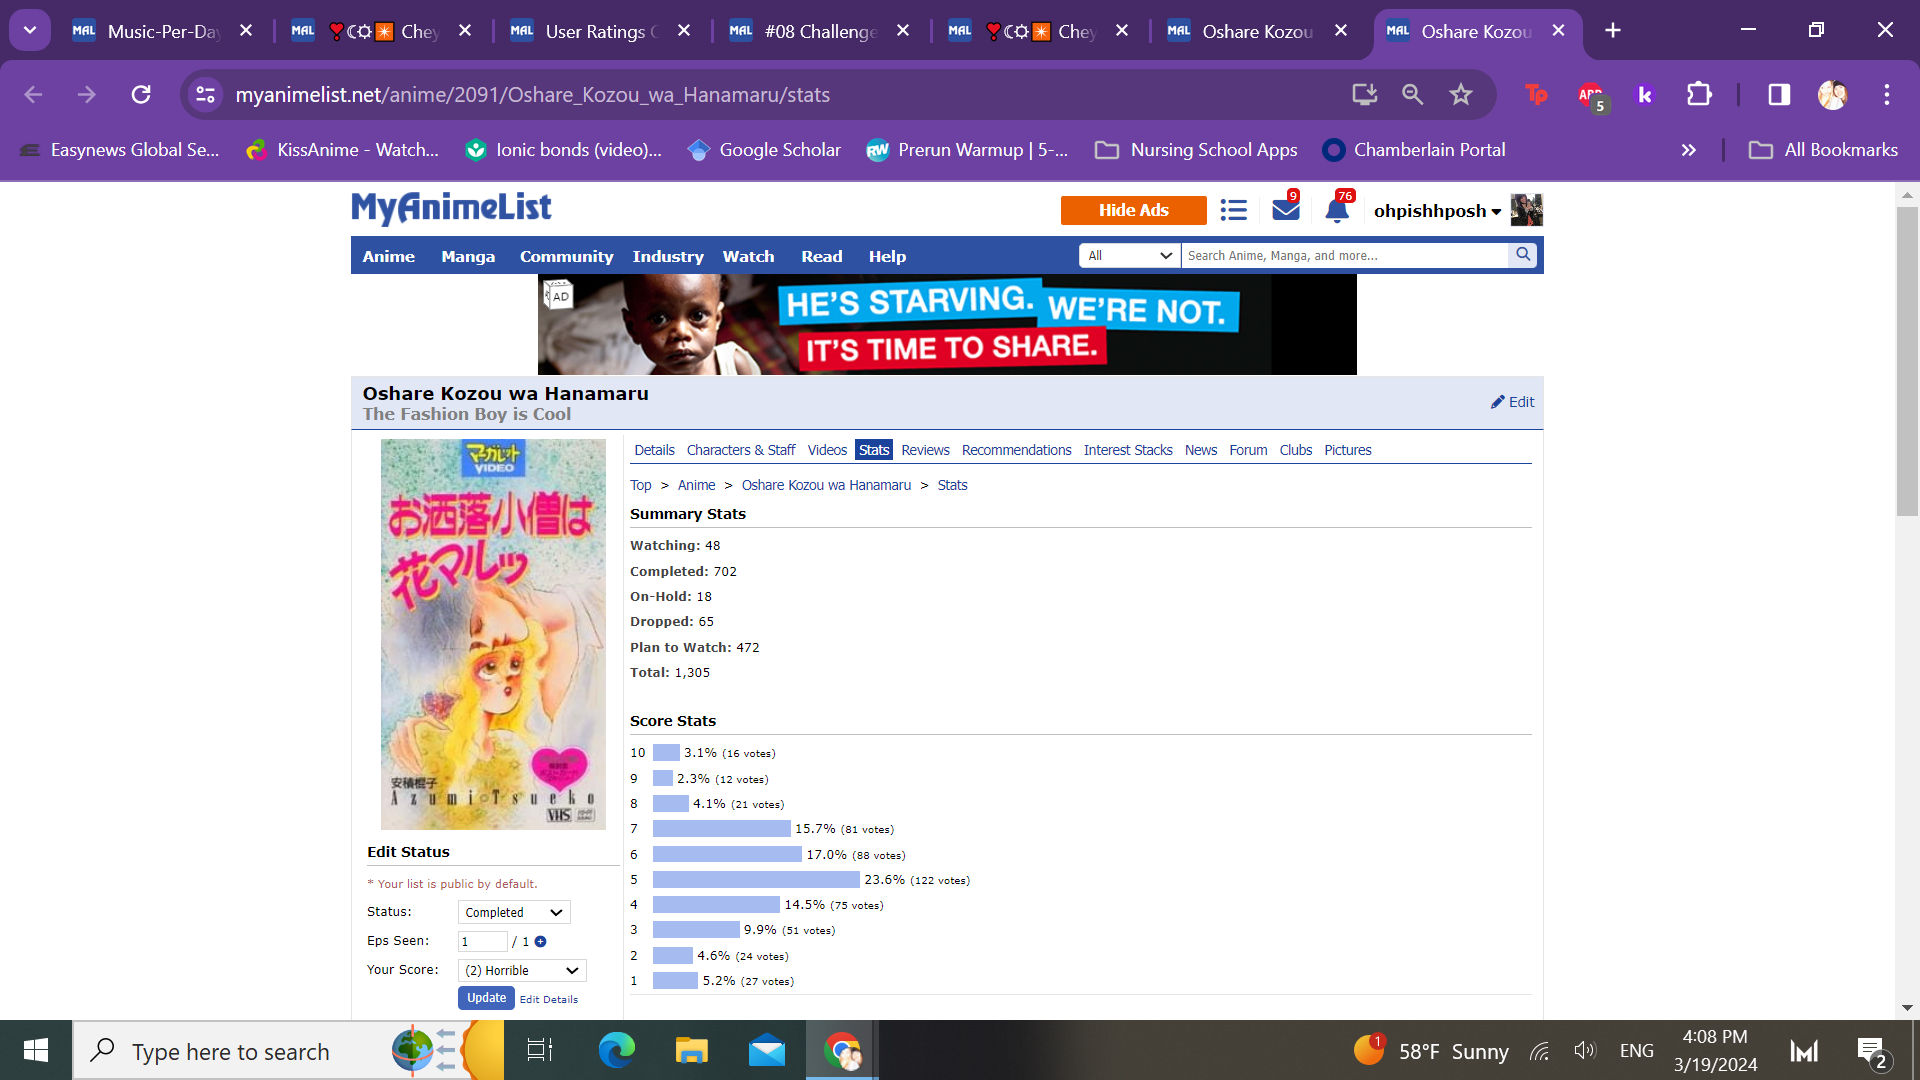Bookmark page with star icon
The height and width of the screenshot is (1080, 1920).
[1460, 95]
